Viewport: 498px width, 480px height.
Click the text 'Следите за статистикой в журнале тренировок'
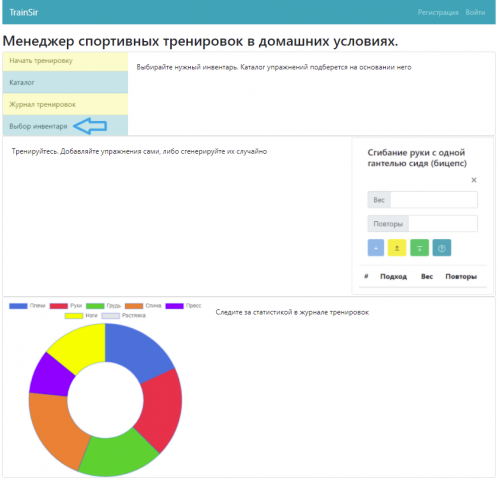[292, 313]
